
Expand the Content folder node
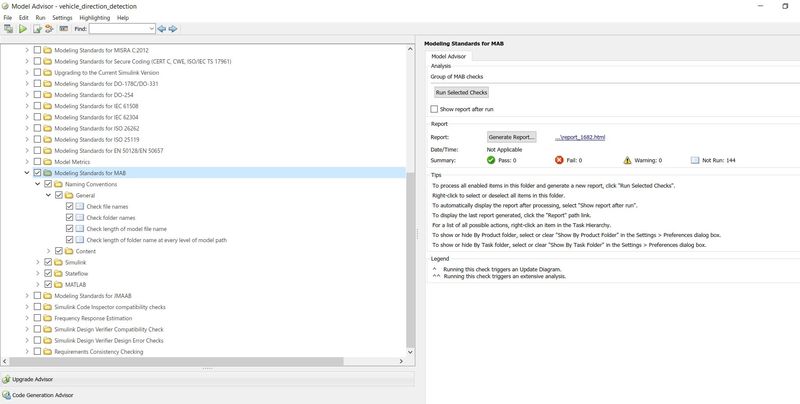(48, 251)
